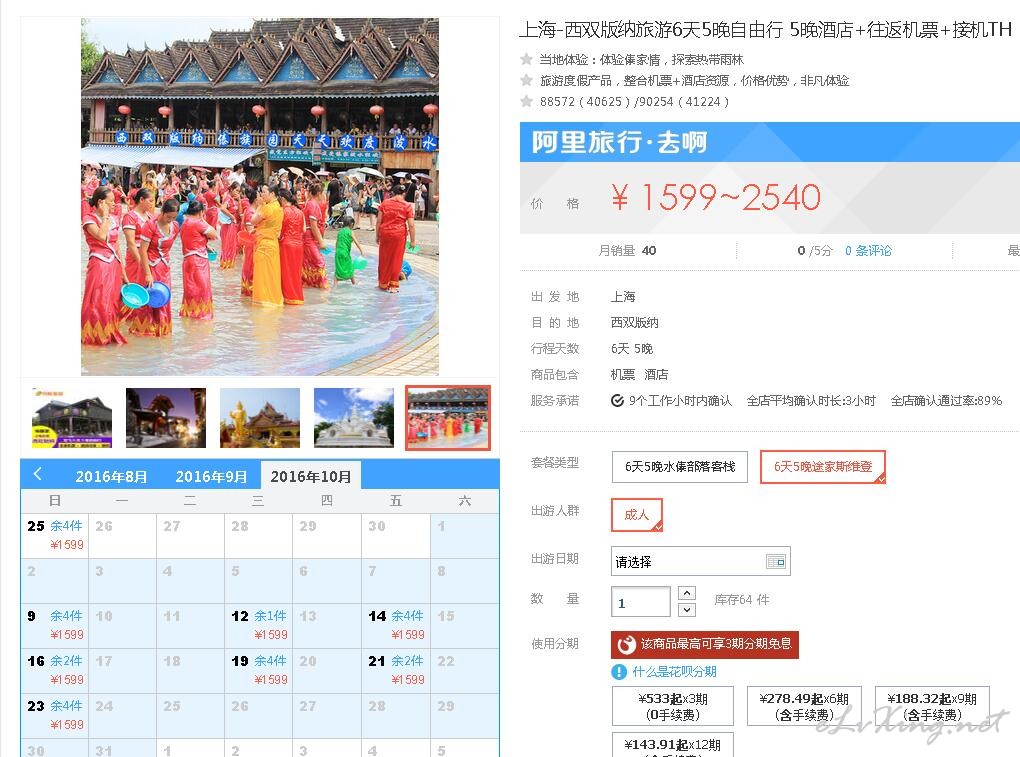View the golden Buddha temple thumbnail
Viewport: 1020px width, 757px height.
(x=260, y=418)
